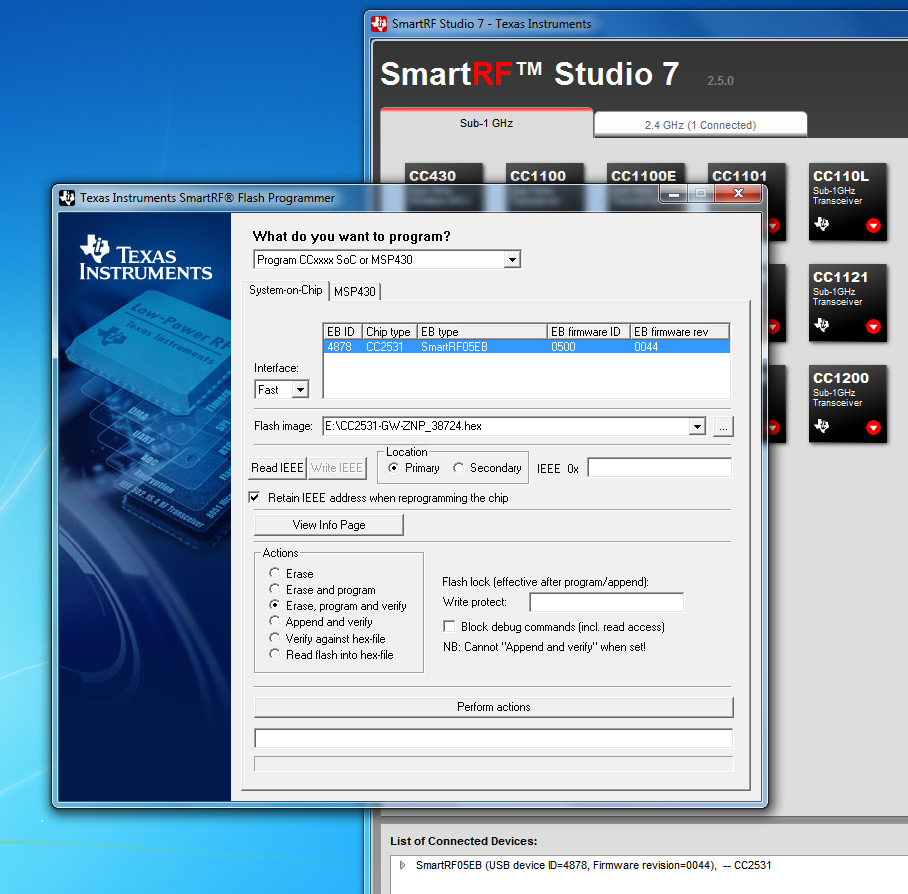The image size is (908, 894).
Task: Click the TI logo on the CC1121 card
Action: pyautogui.click(x=822, y=325)
